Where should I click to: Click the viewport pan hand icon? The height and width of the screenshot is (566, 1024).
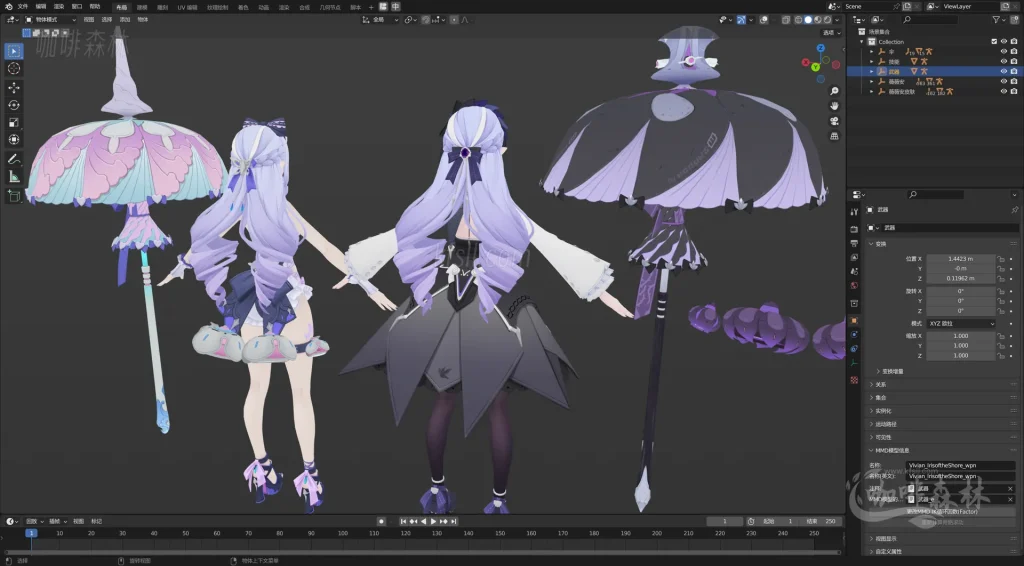[834, 106]
